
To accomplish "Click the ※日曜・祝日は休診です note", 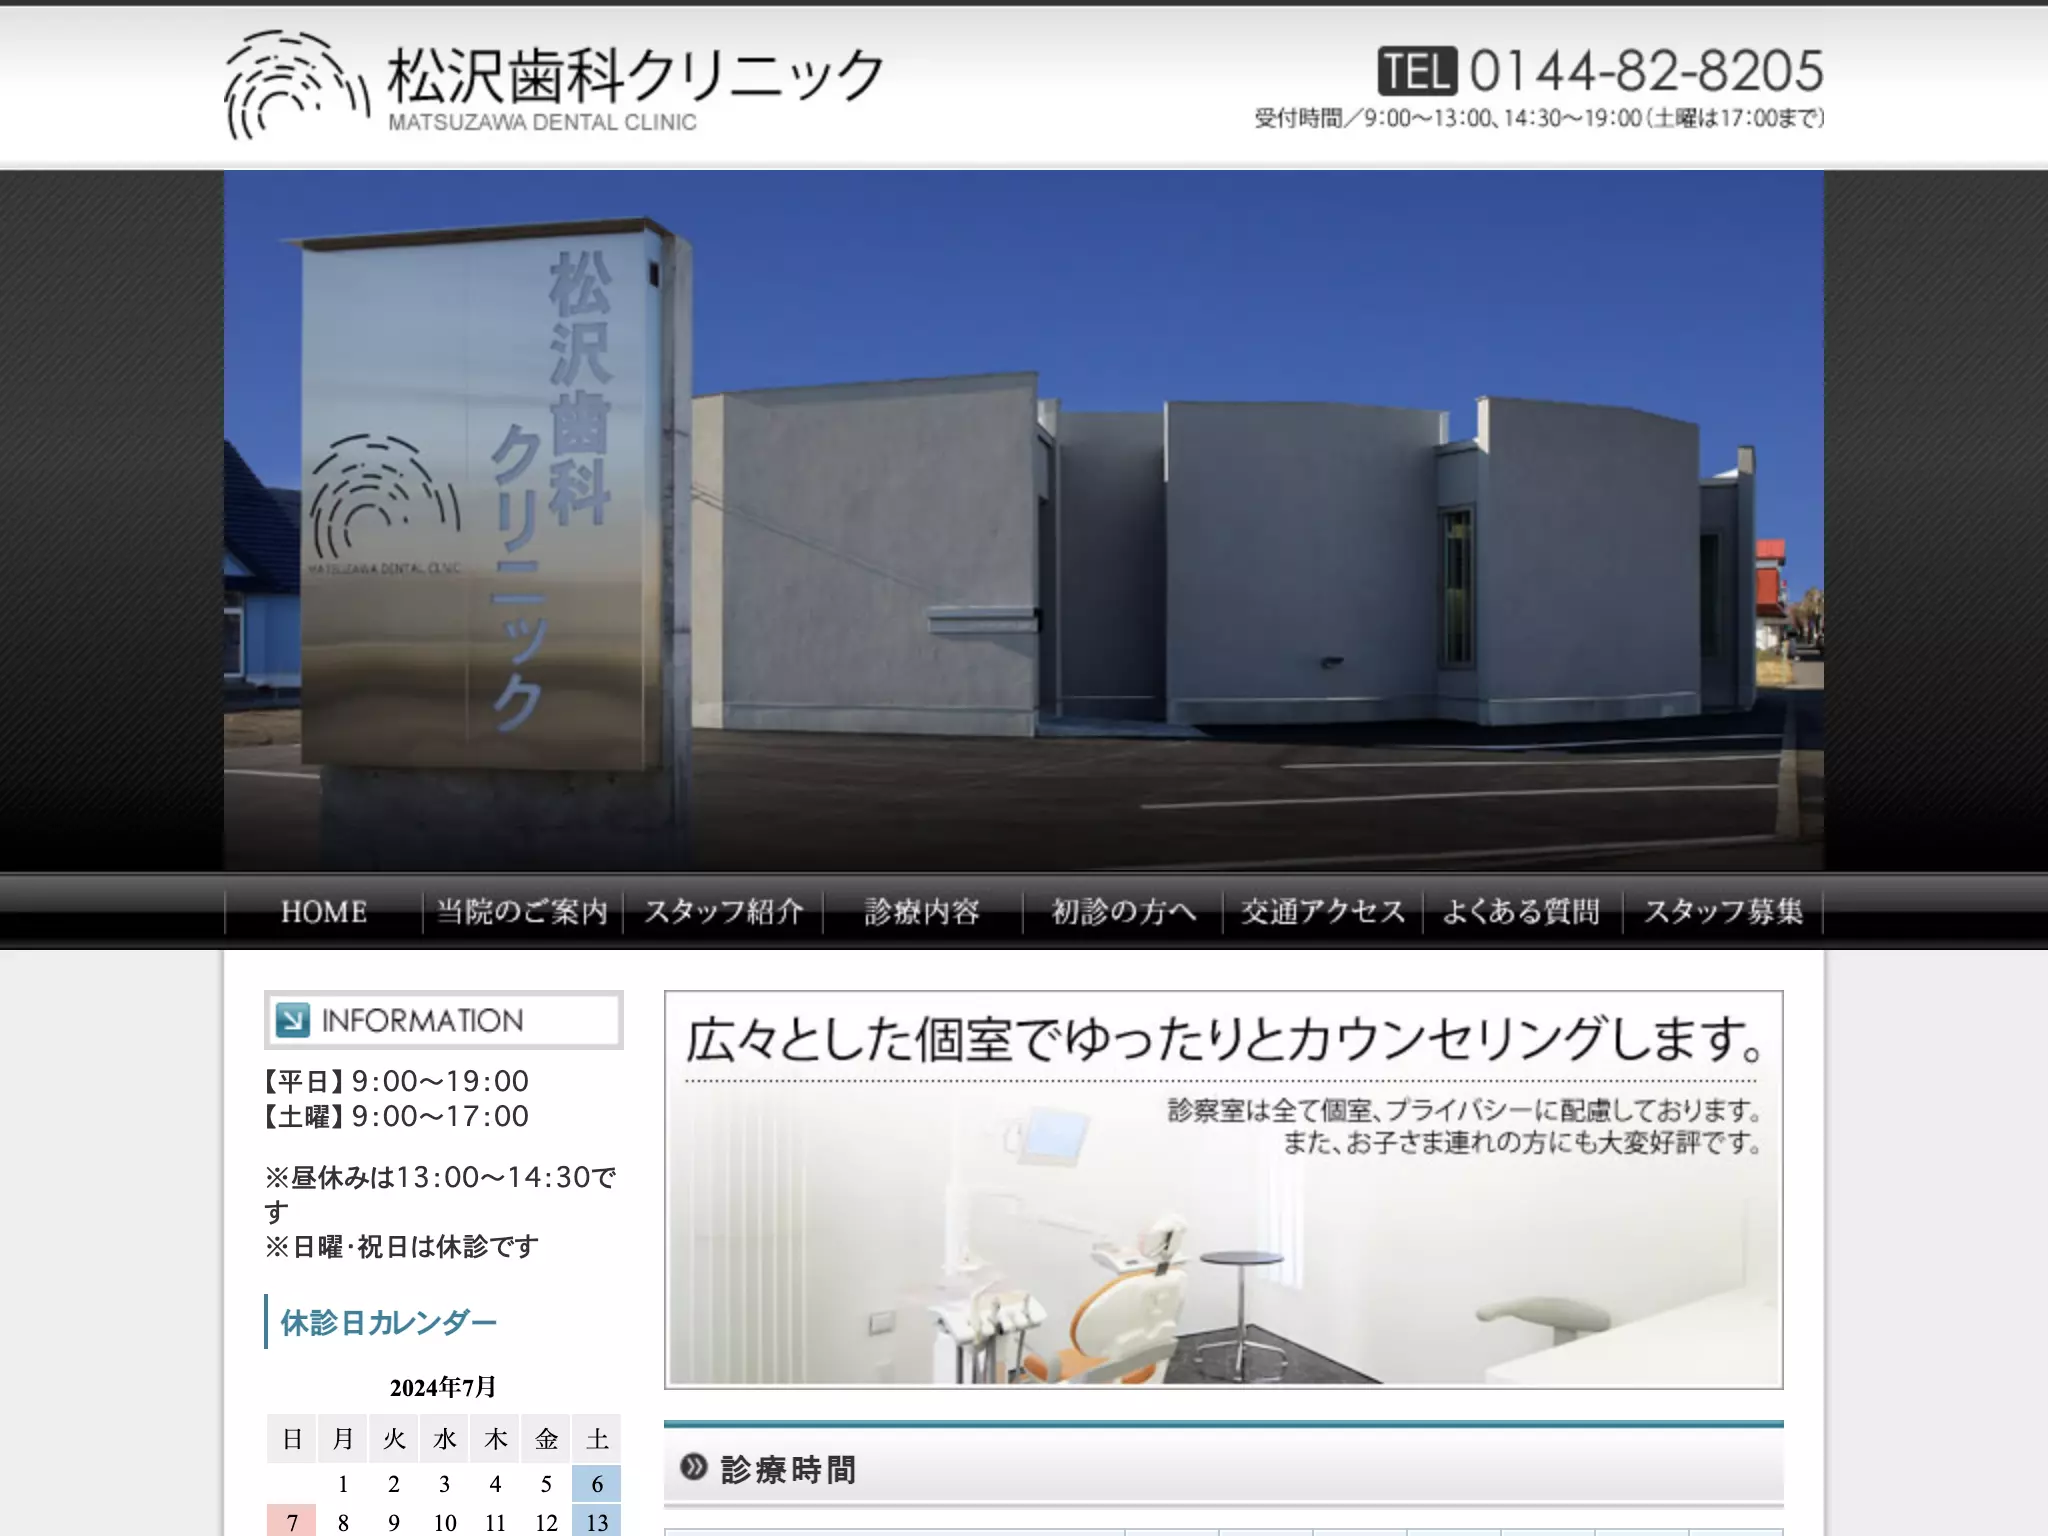I will 402,1247.
